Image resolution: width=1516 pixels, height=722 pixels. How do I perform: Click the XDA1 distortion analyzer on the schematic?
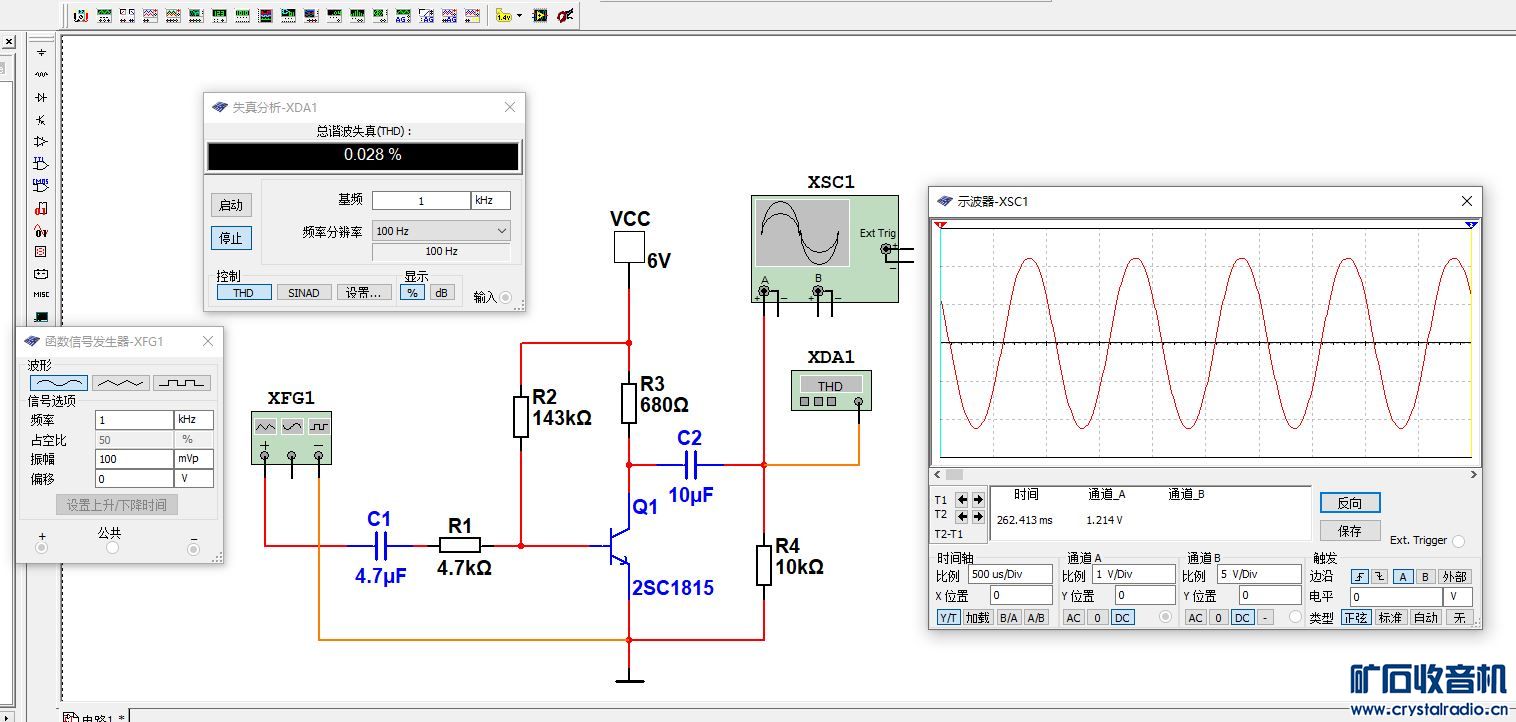coord(831,390)
